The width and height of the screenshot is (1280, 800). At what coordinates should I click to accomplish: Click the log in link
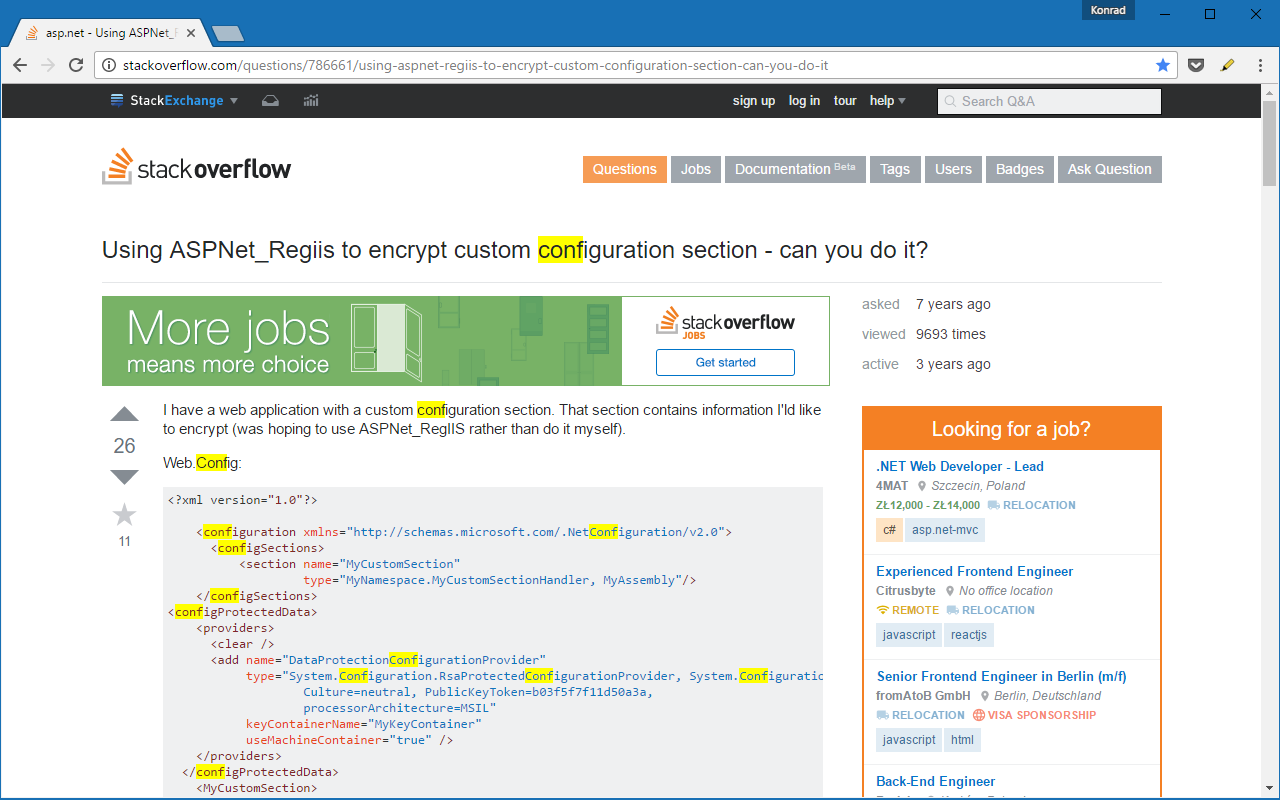click(804, 101)
